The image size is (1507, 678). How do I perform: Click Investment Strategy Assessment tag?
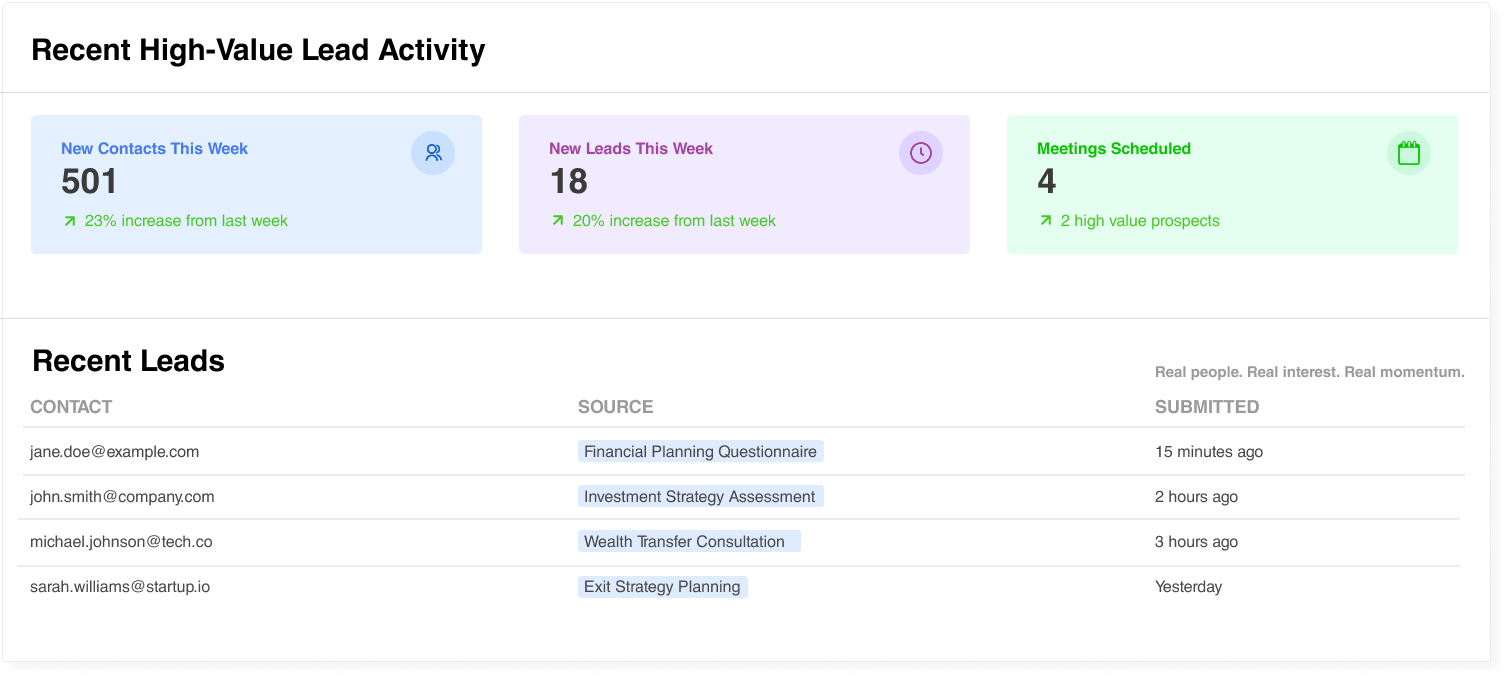[700, 497]
